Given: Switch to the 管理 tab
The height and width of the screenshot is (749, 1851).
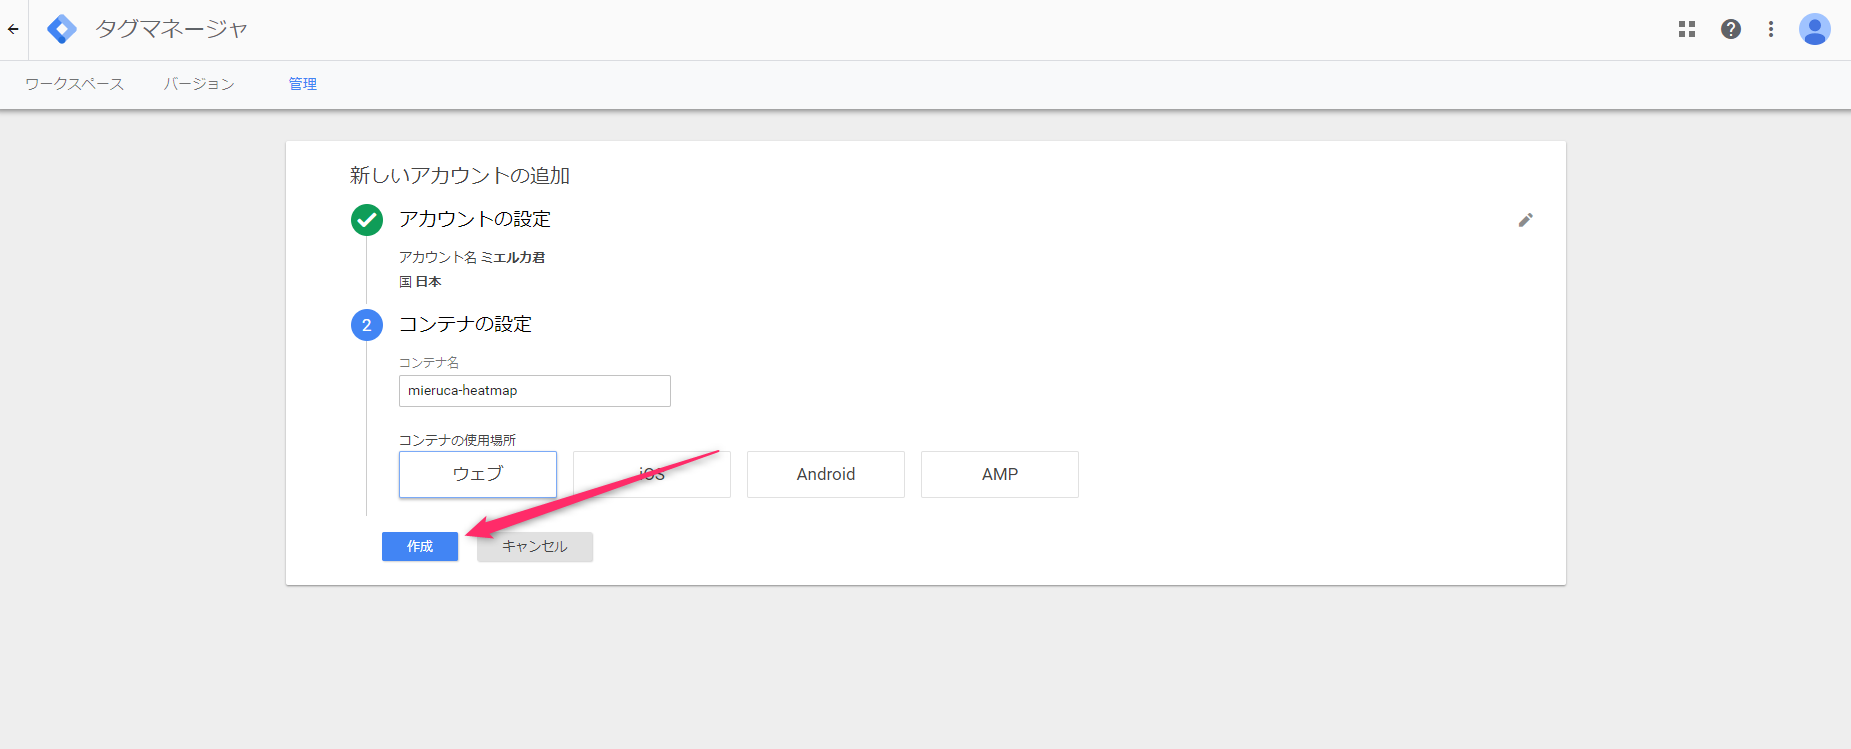Looking at the screenshot, I should 303,84.
